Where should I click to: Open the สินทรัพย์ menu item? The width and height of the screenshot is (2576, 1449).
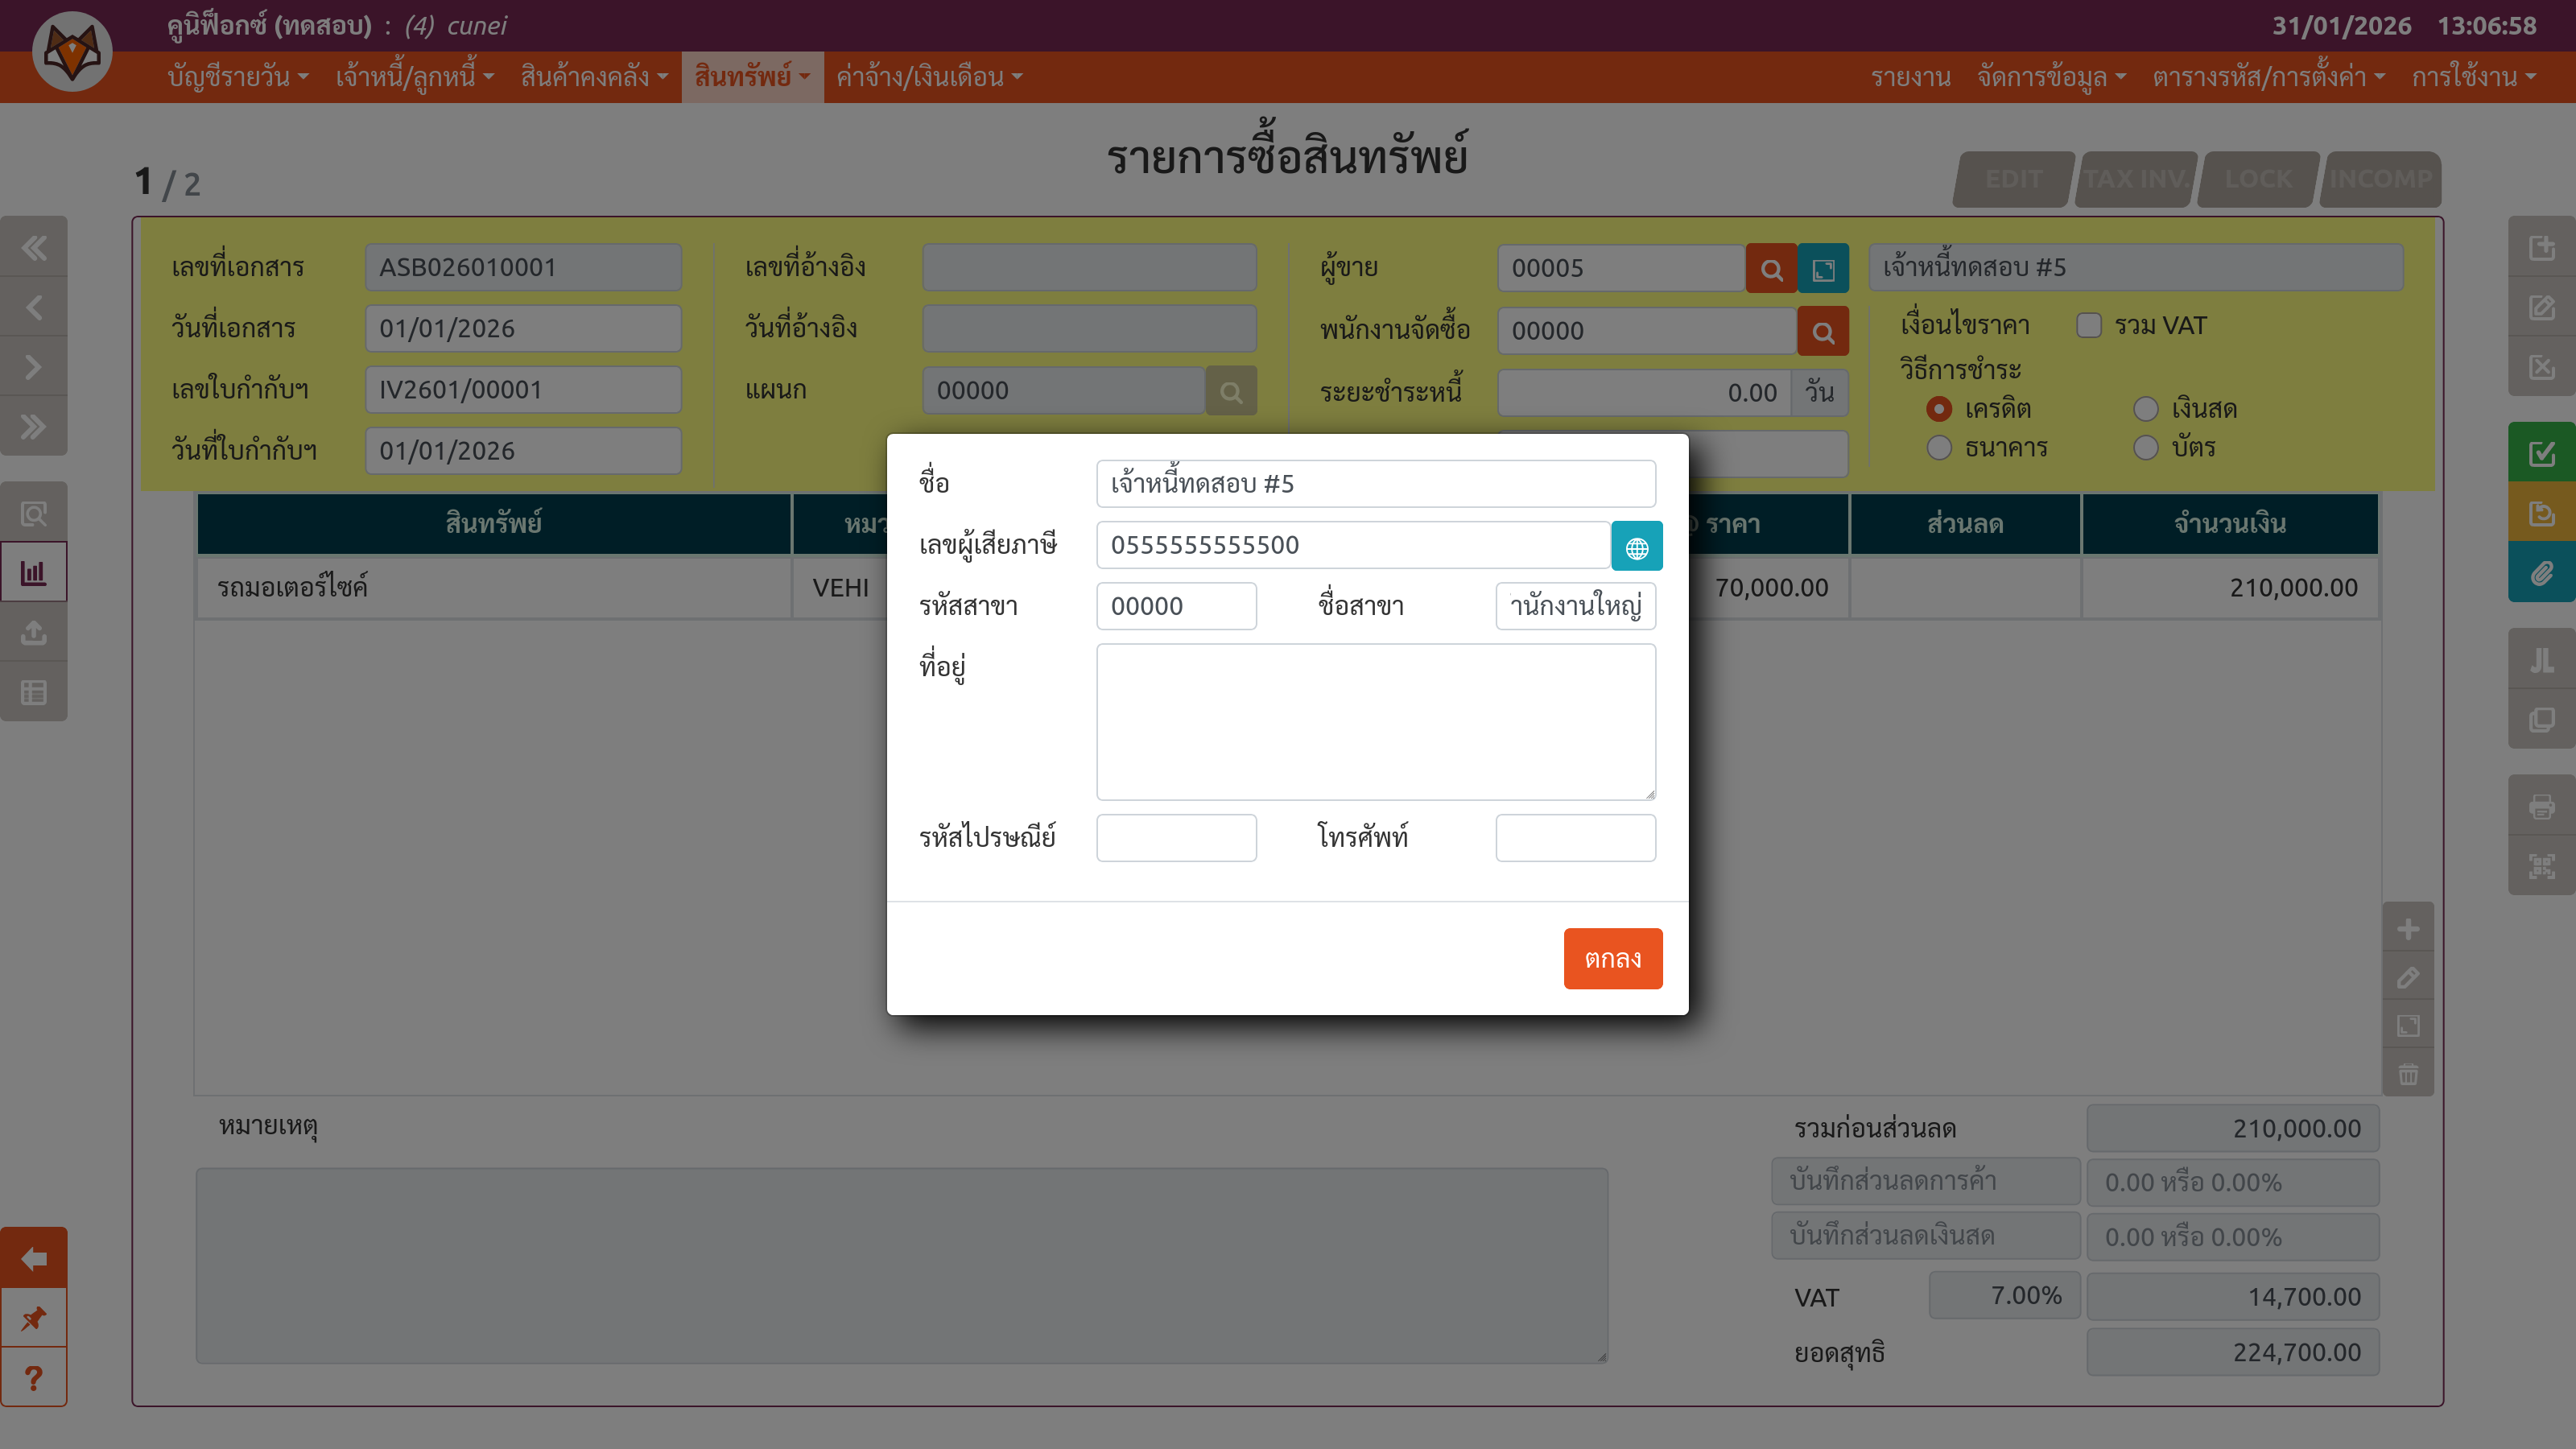click(751, 77)
